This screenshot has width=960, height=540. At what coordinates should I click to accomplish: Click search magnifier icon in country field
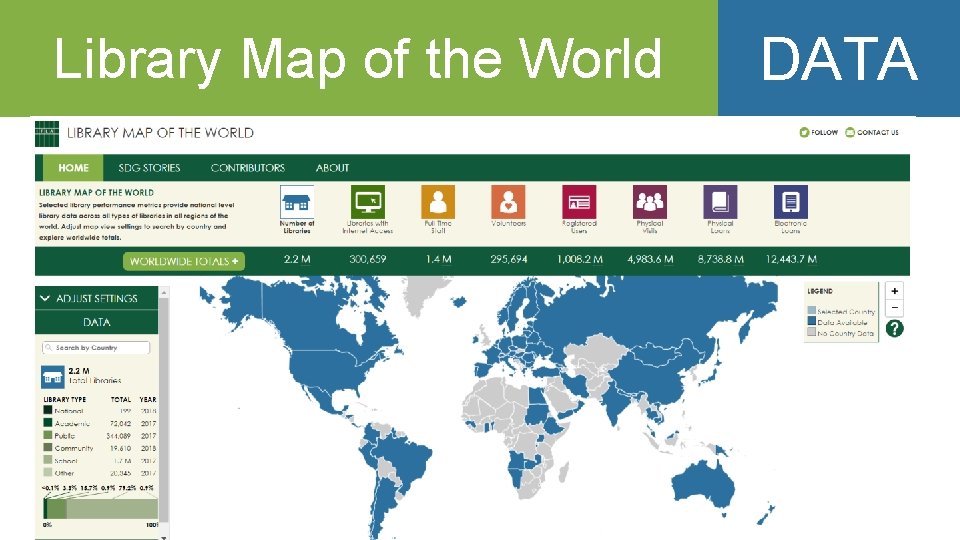point(49,348)
